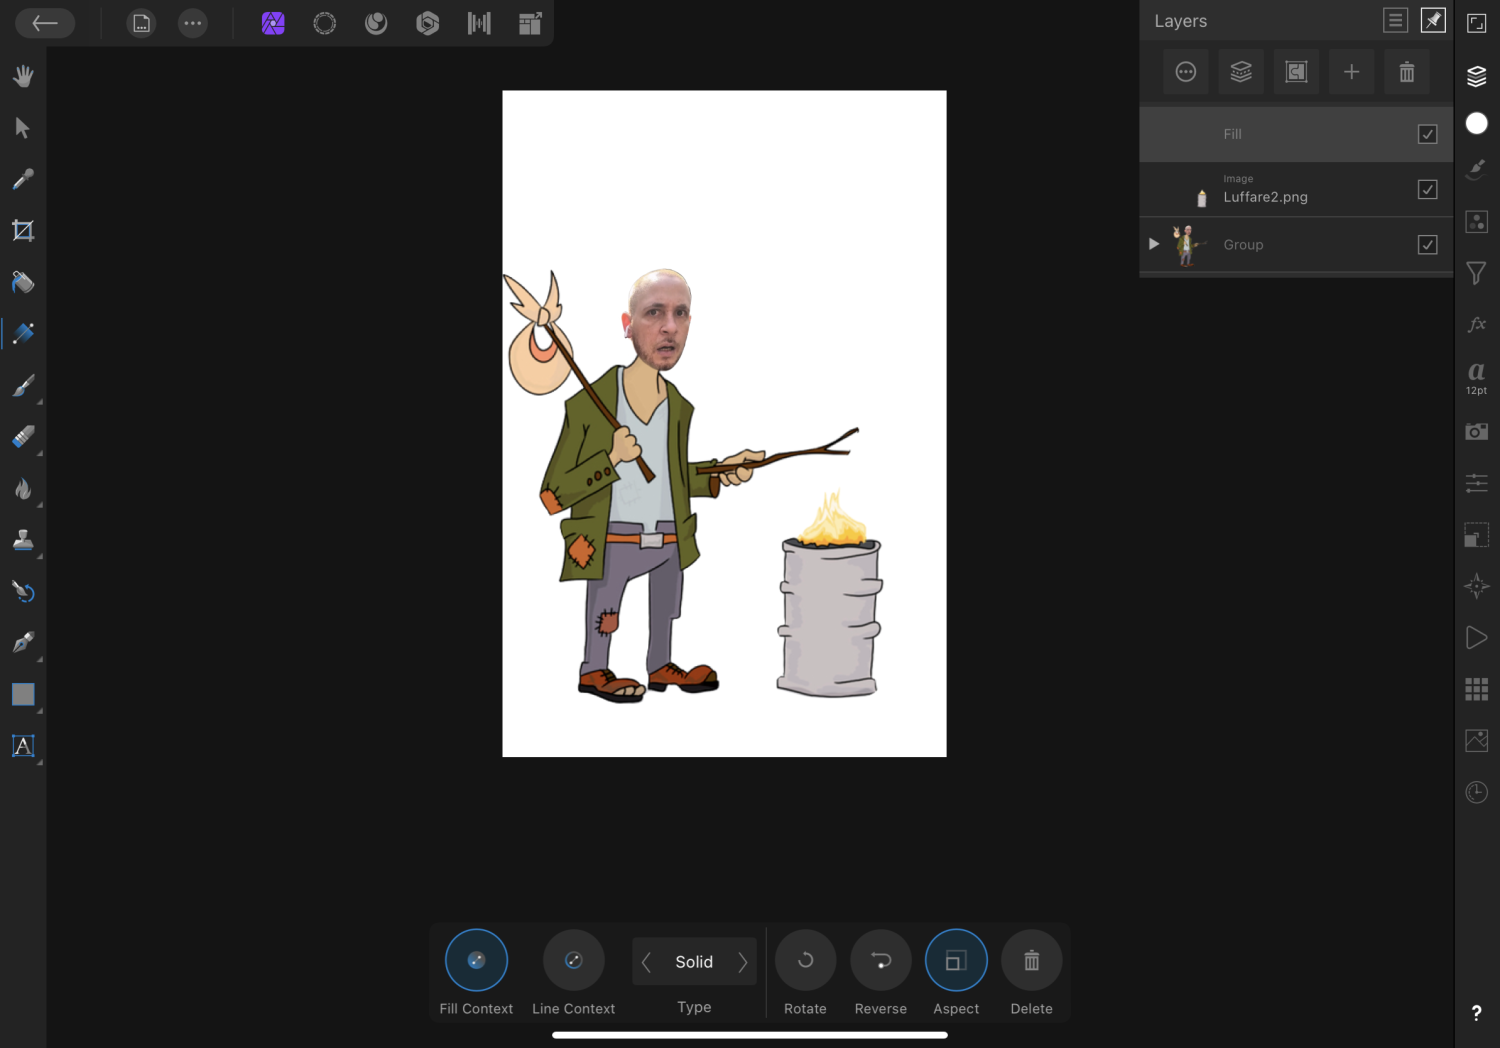Uncheck the Group layer visibility

(1427, 245)
